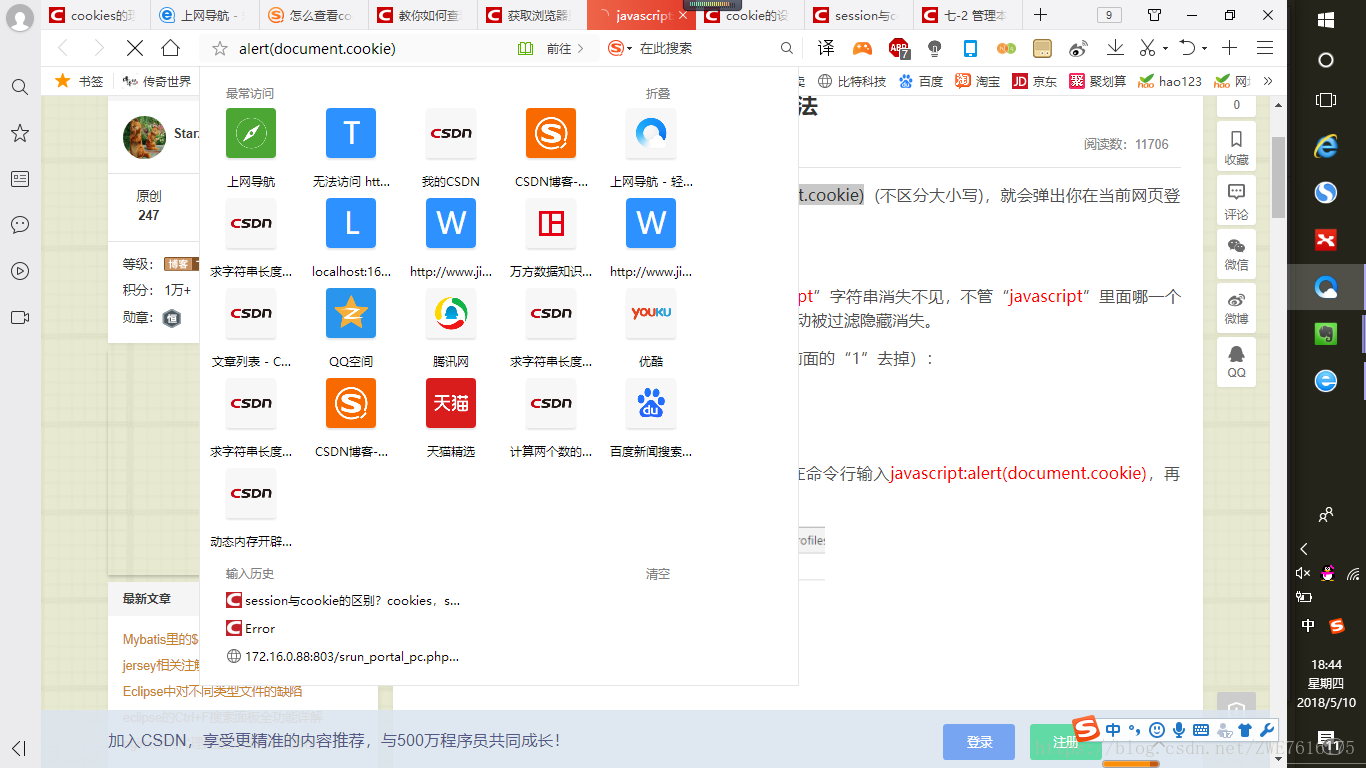
Task: Switch to the 上网导航 tab
Action: click(x=204, y=15)
